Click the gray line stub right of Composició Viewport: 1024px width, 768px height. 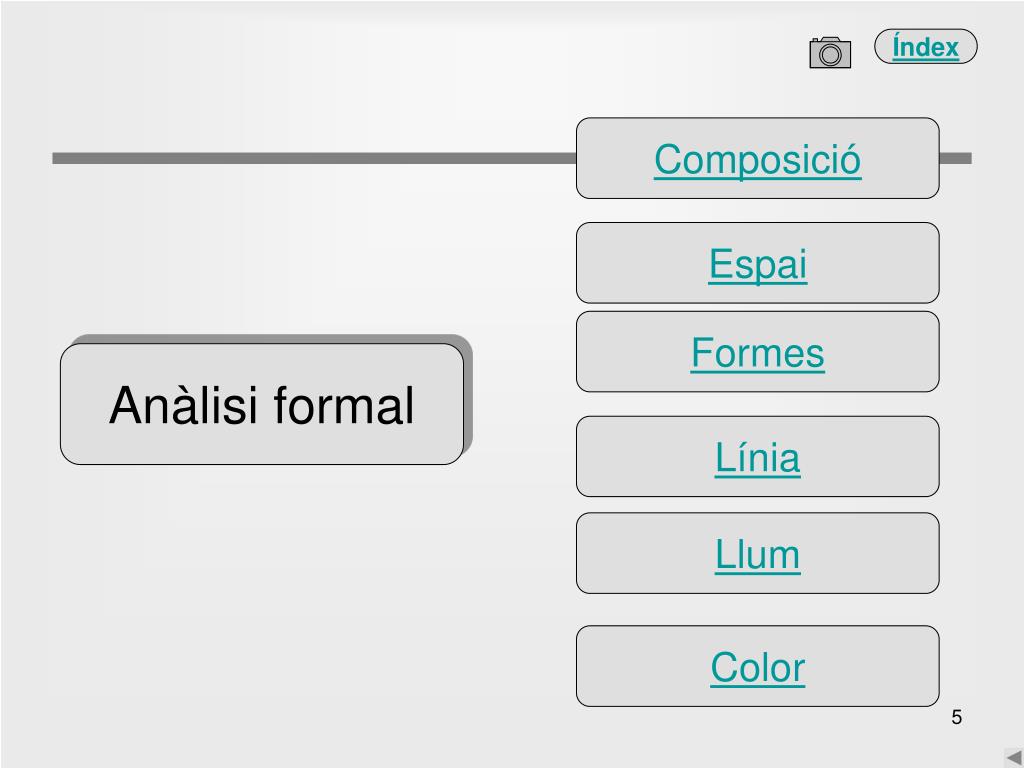click(955, 158)
